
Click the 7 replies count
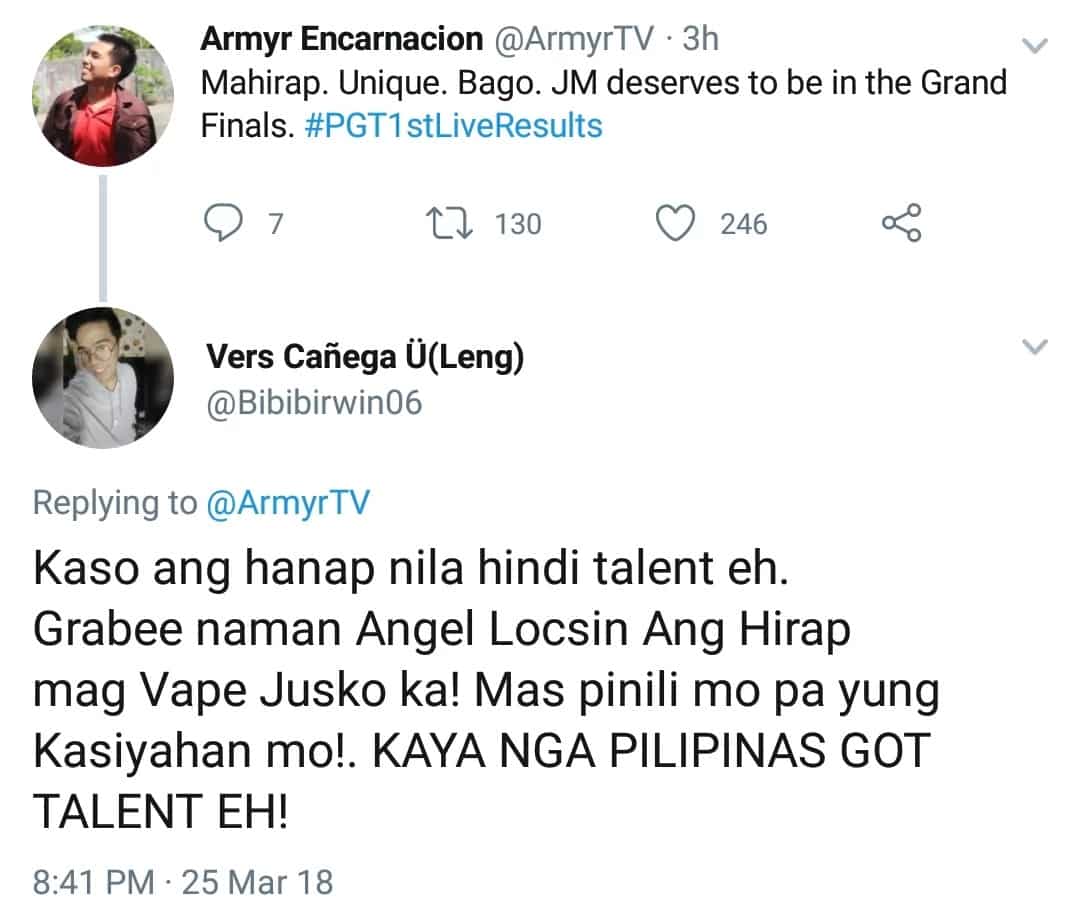tap(276, 224)
